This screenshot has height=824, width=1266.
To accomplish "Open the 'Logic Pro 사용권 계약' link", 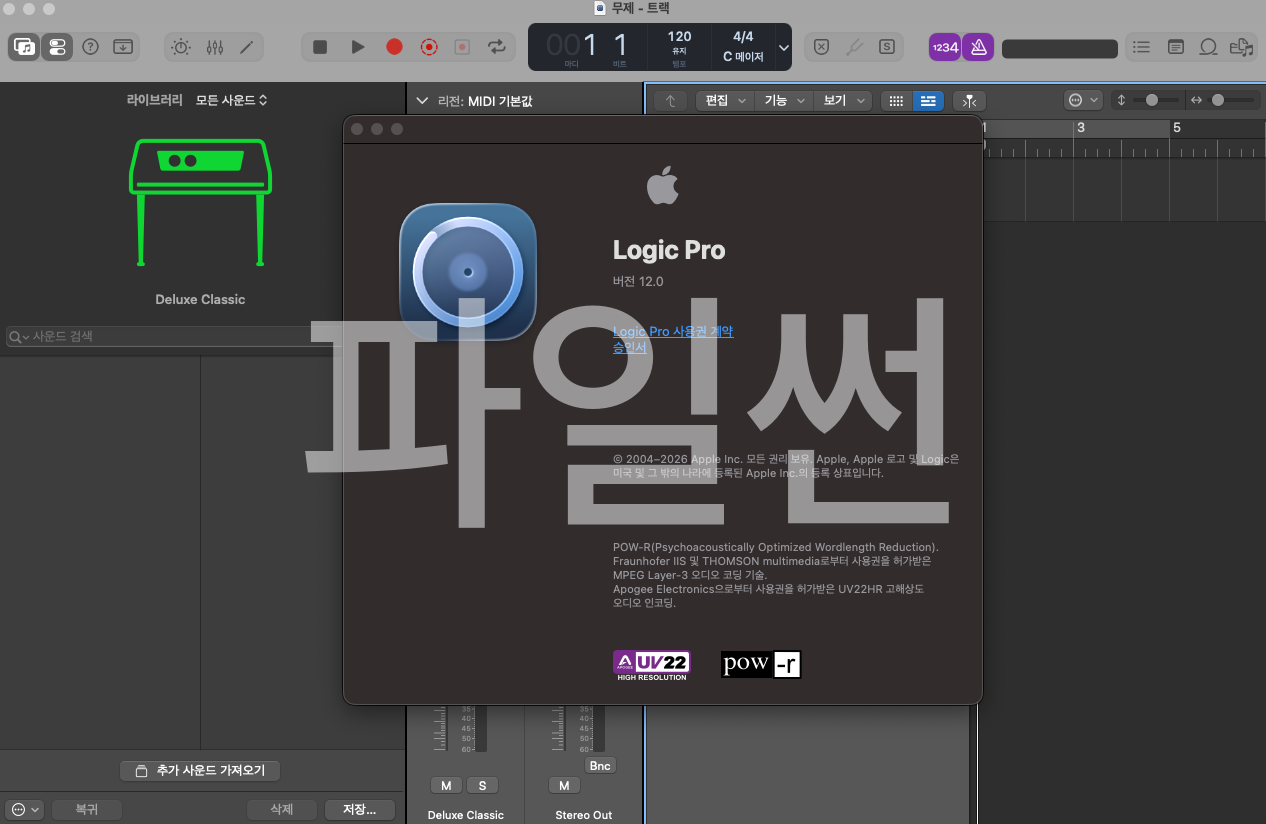I will [673, 331].
